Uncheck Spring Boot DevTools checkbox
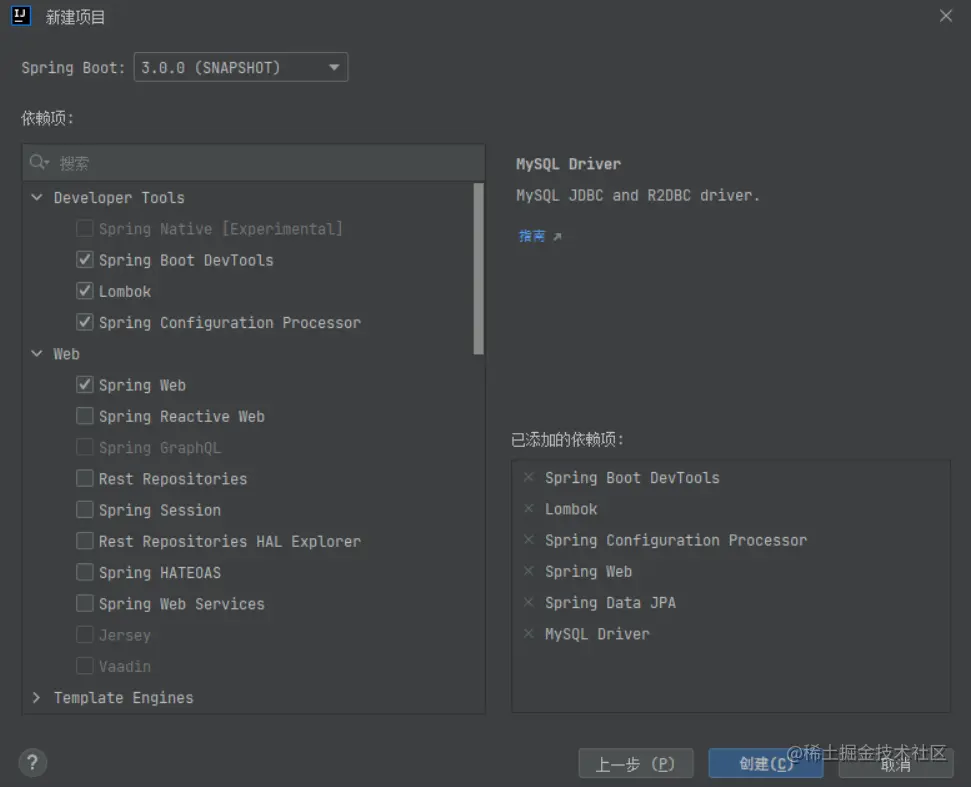Image resolution: width=971 pixels, height=787 pixels. [85, 259]
